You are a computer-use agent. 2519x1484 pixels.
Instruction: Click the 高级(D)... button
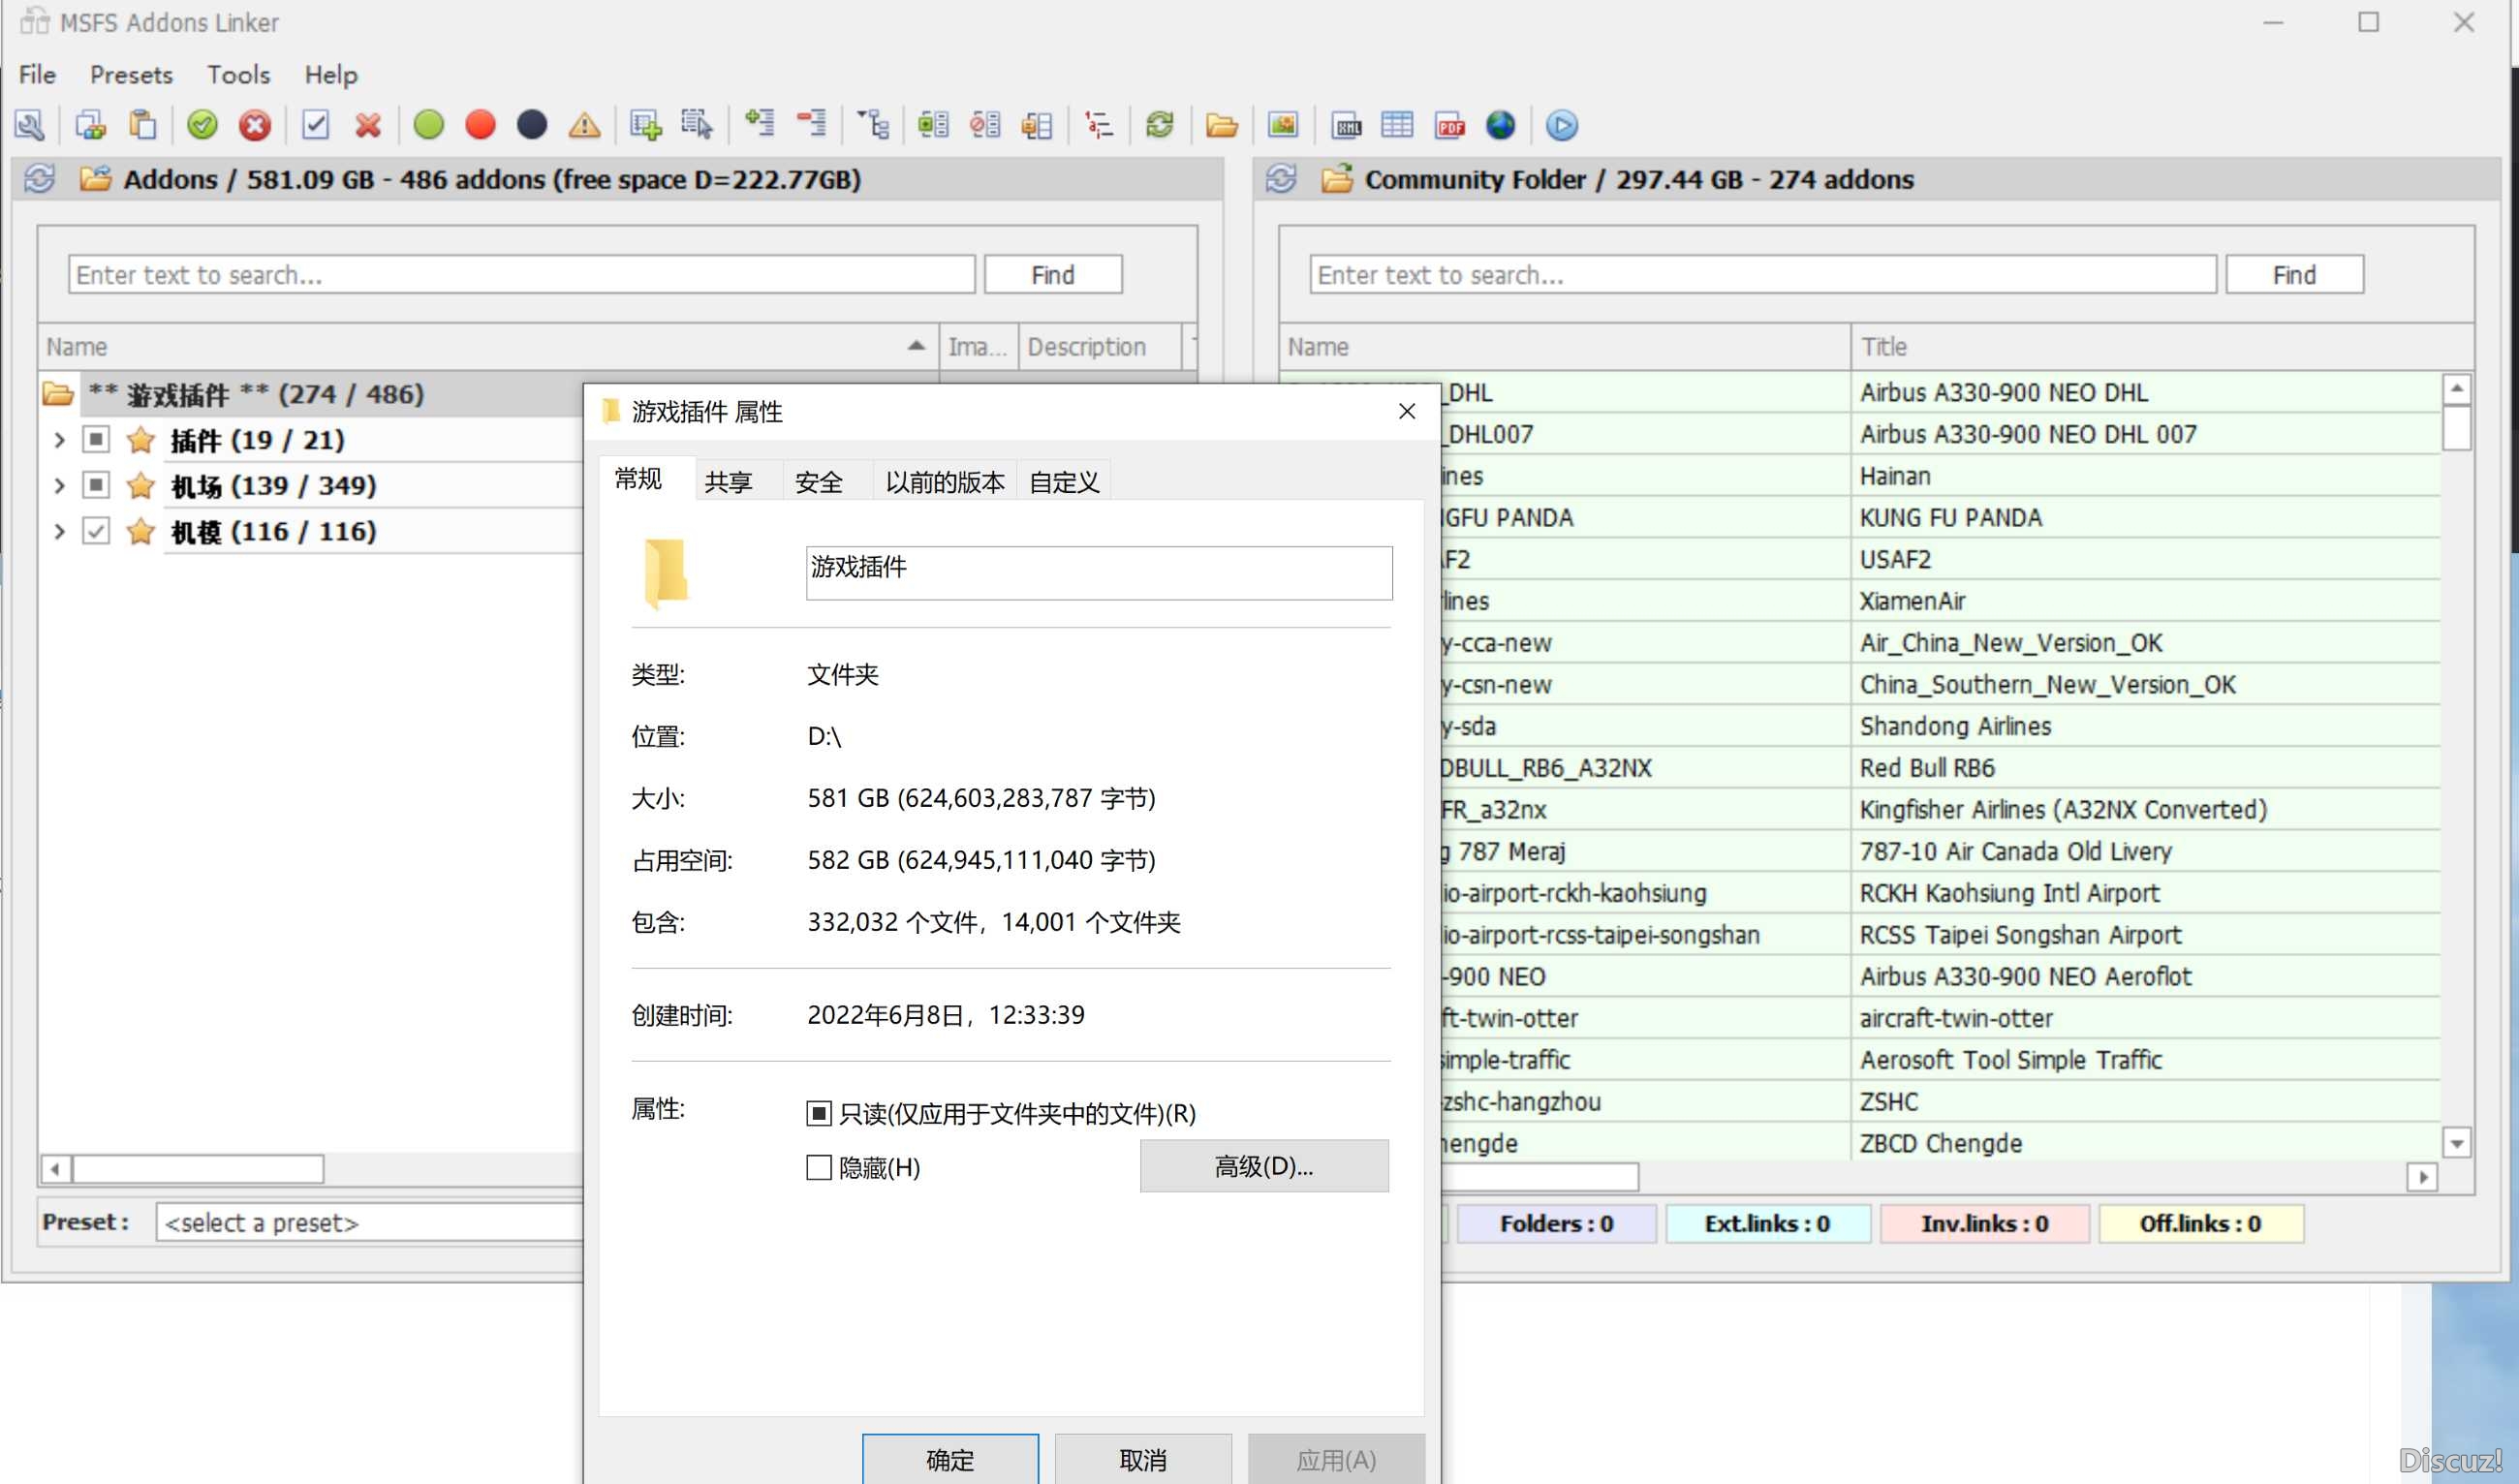coord(1264,1166)
